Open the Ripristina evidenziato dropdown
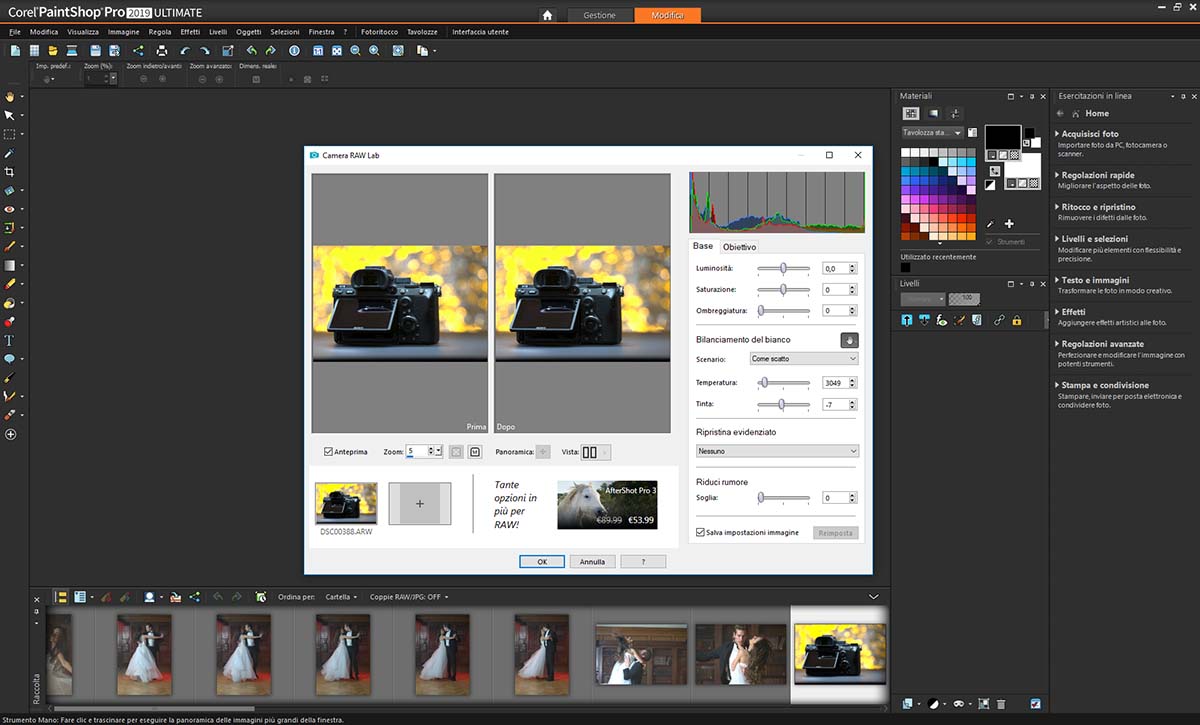Viewport: 1200px width, 725px height. tap(777, 451)
